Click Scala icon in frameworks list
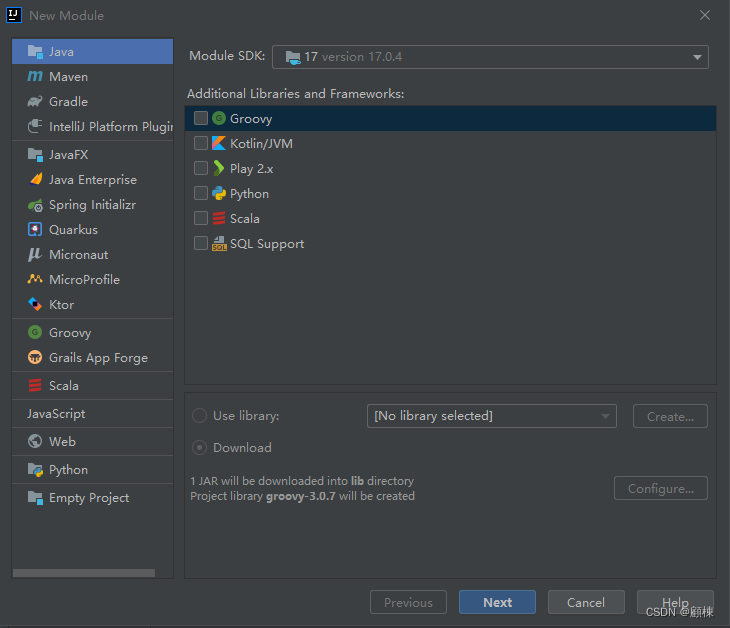Screen dimensions: 730x628 coord(219,218)
